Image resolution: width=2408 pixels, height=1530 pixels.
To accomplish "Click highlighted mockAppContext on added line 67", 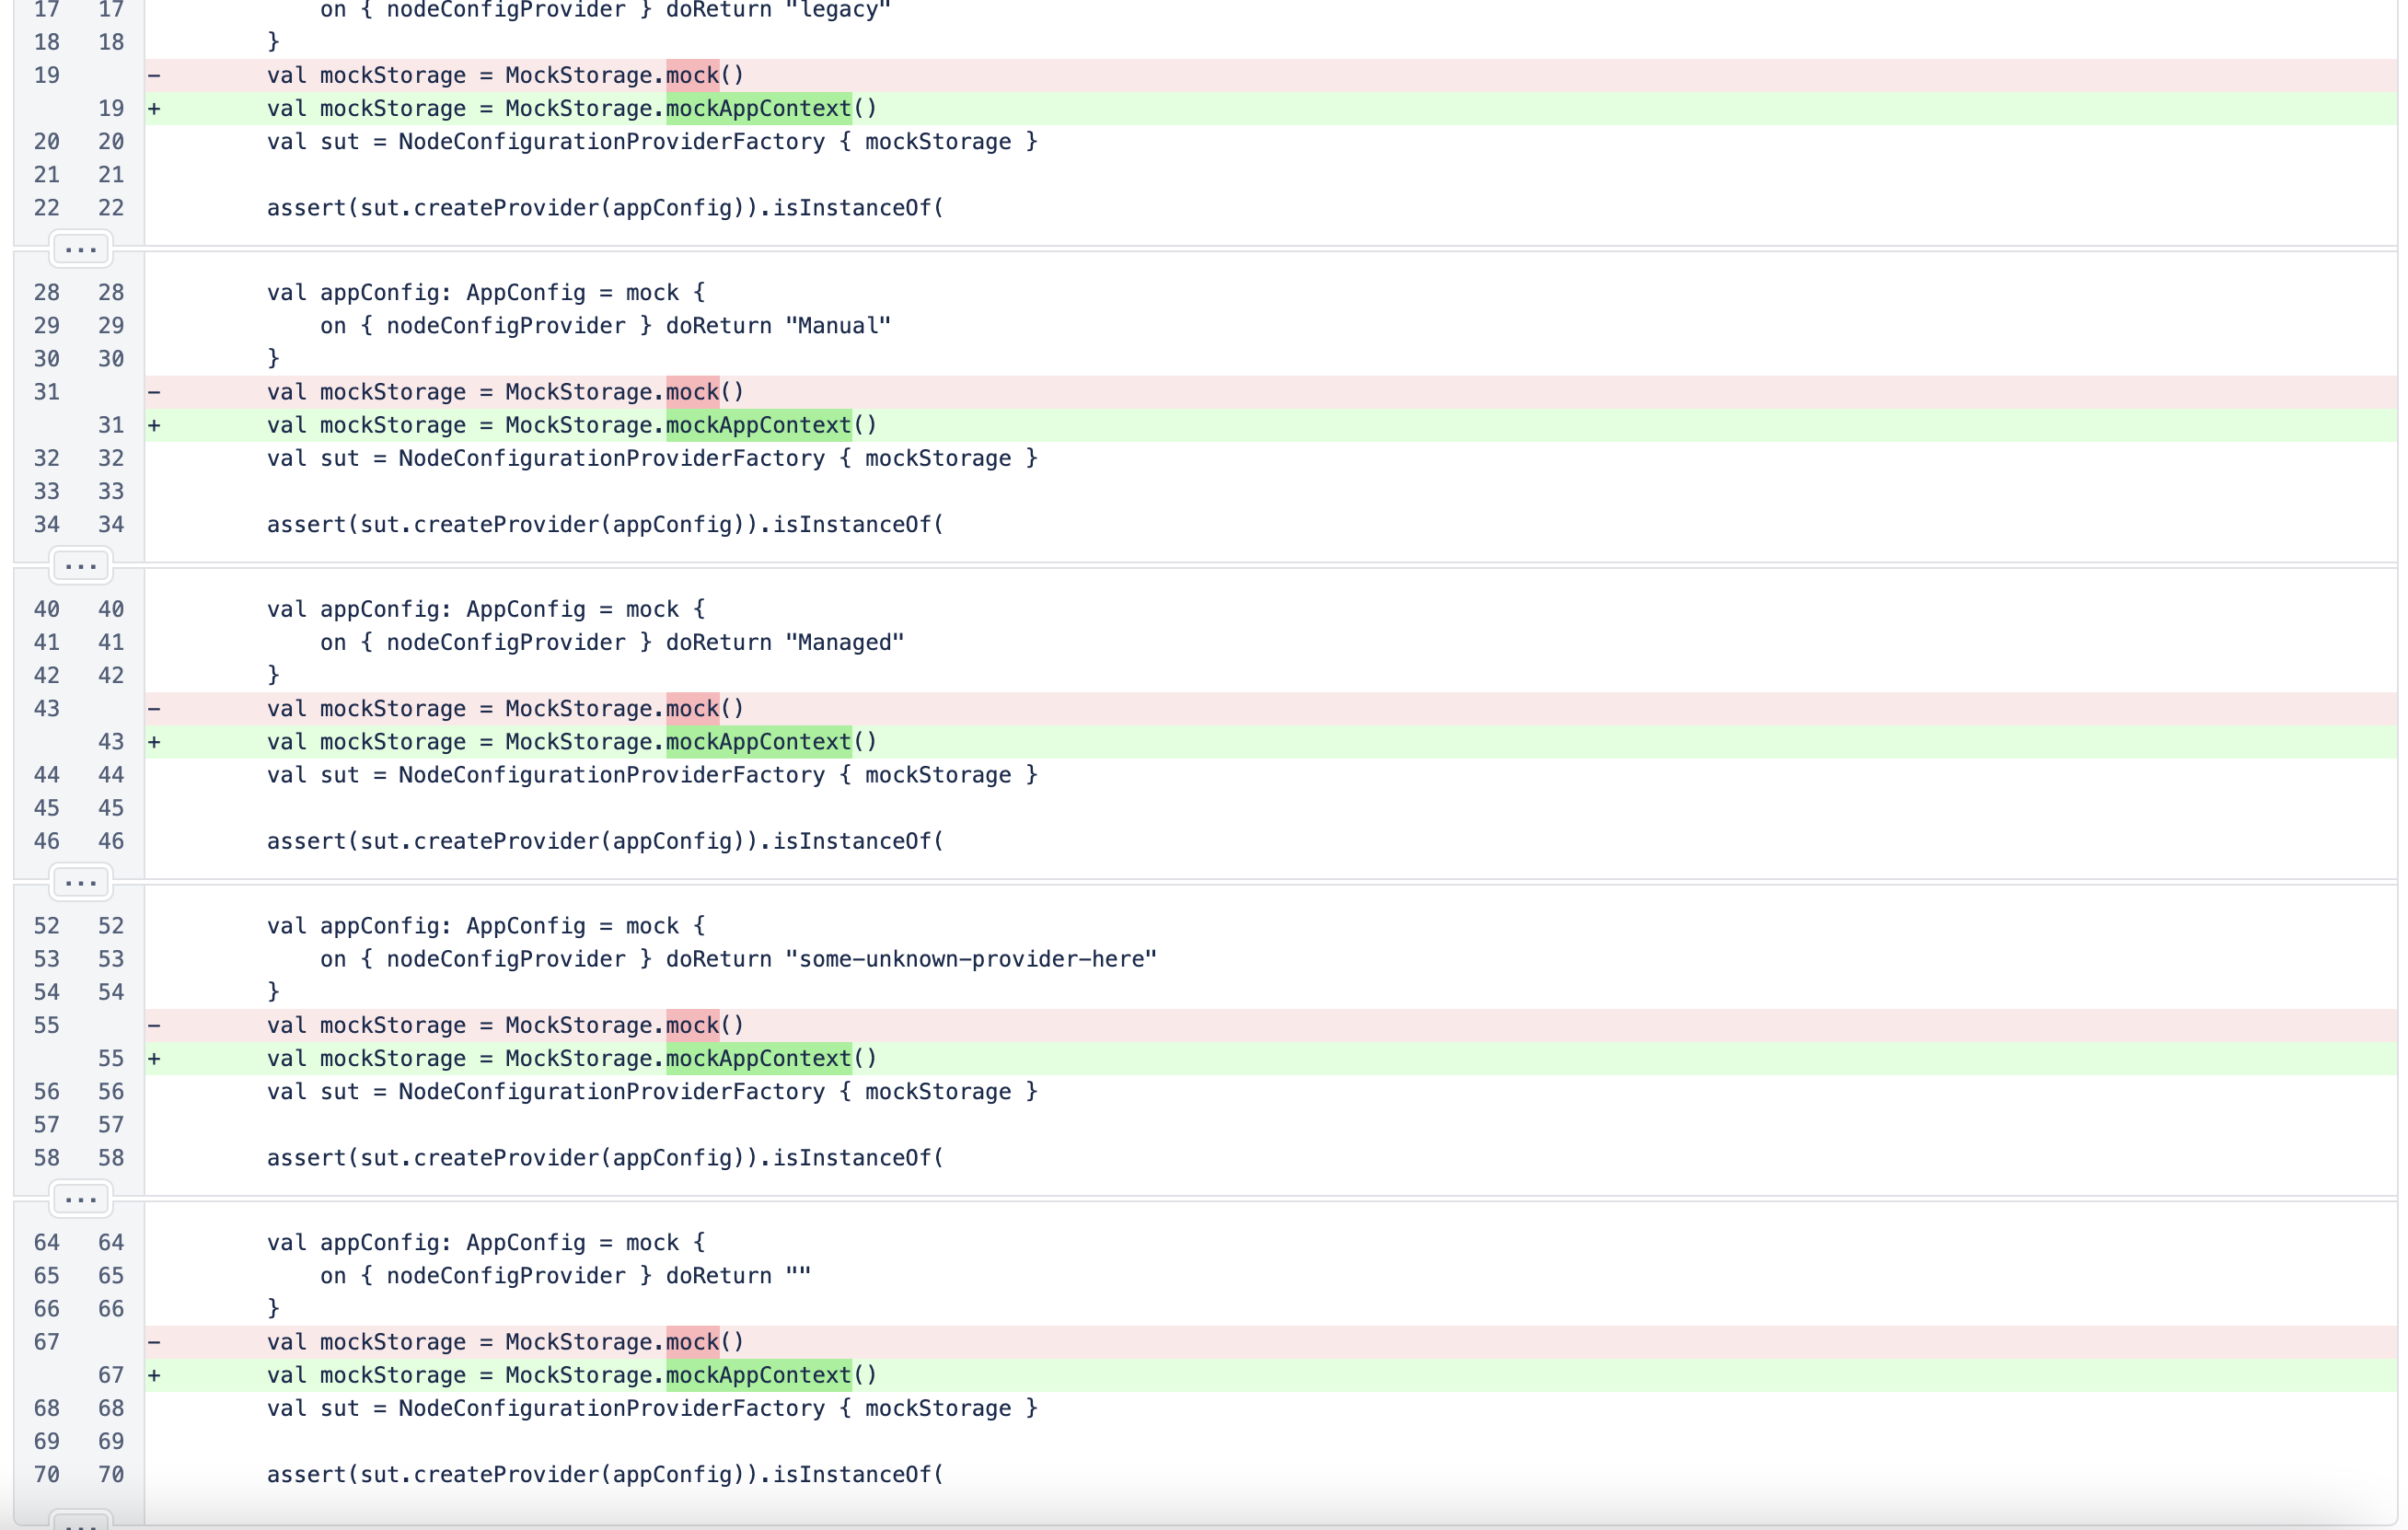I will [x=758, y=1375].
